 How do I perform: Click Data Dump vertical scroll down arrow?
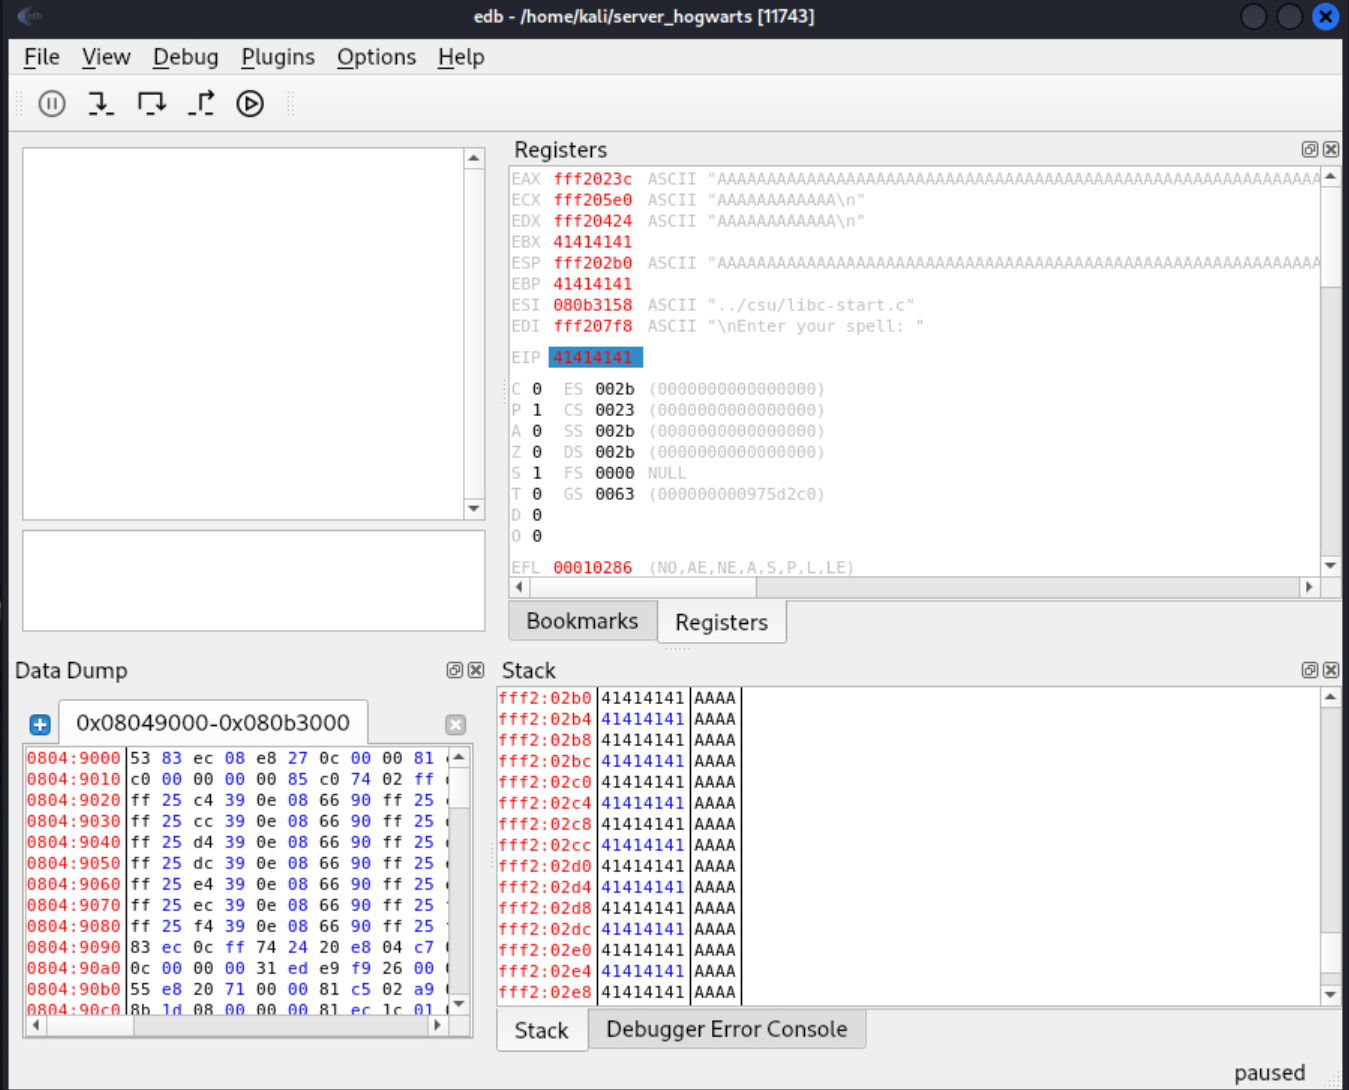[x=459, y=1004]
